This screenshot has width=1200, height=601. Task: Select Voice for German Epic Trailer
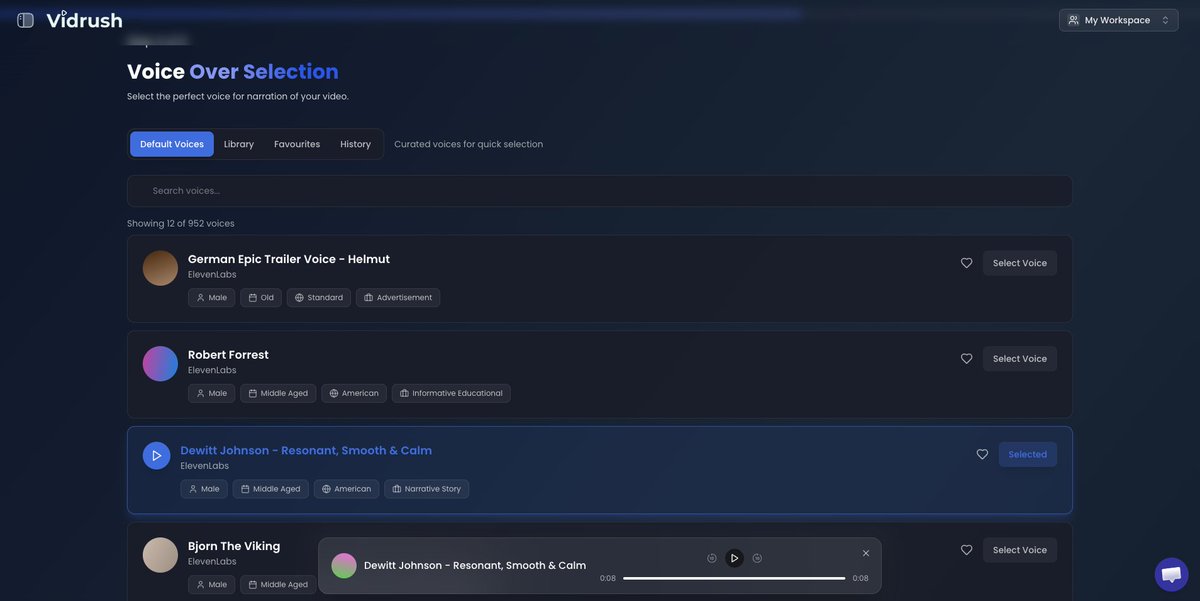coord(1020,263)
